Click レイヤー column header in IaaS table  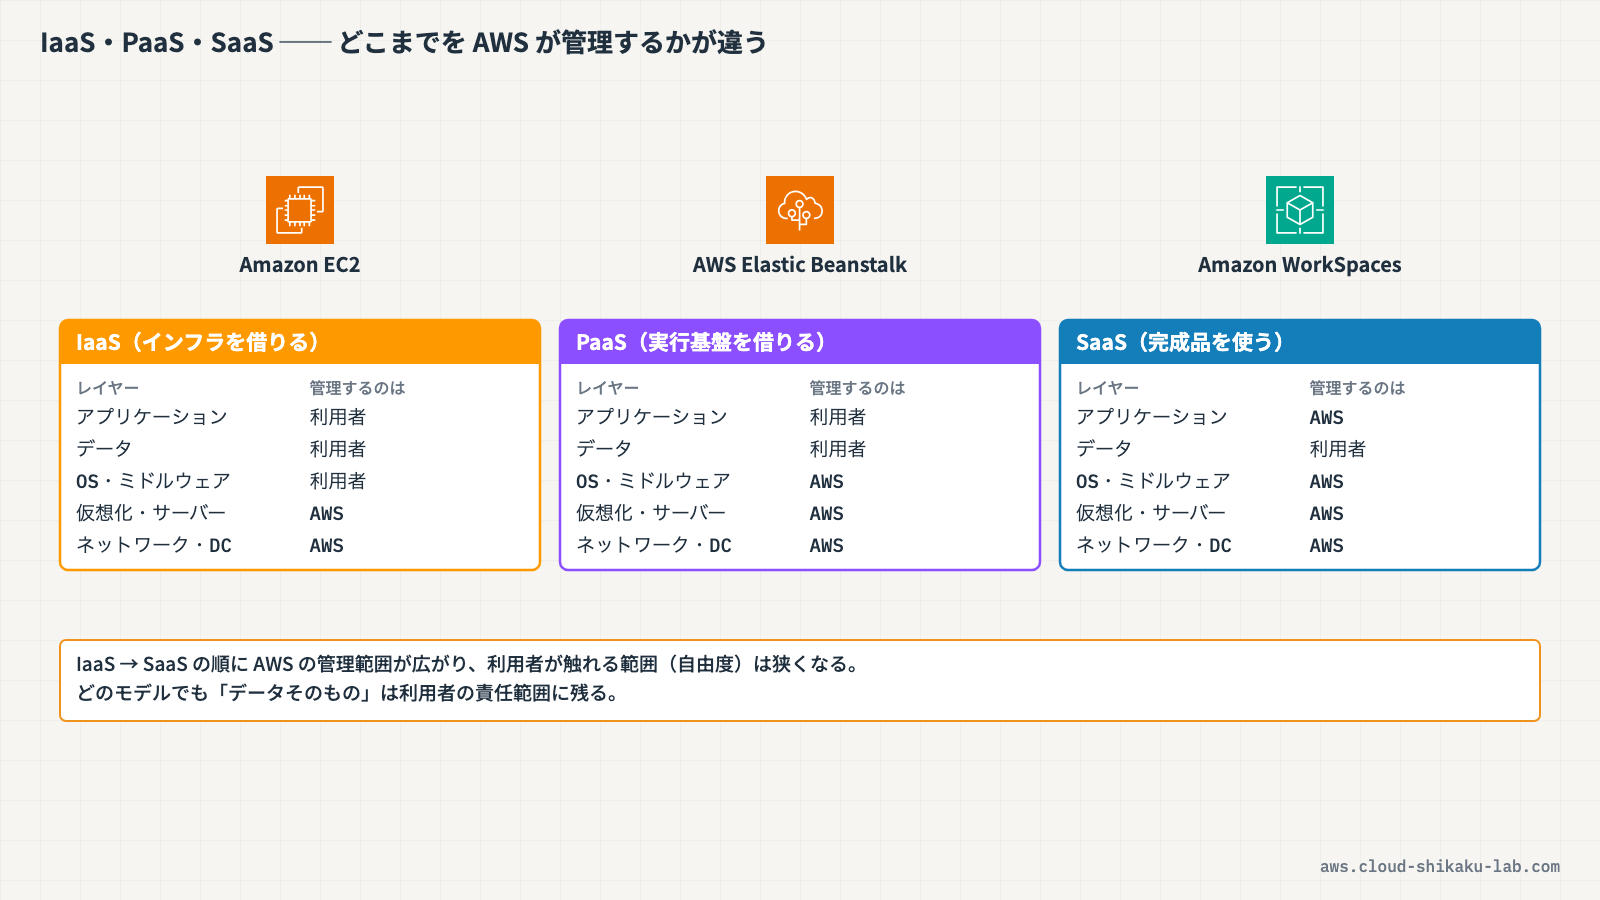click(108, 388)
